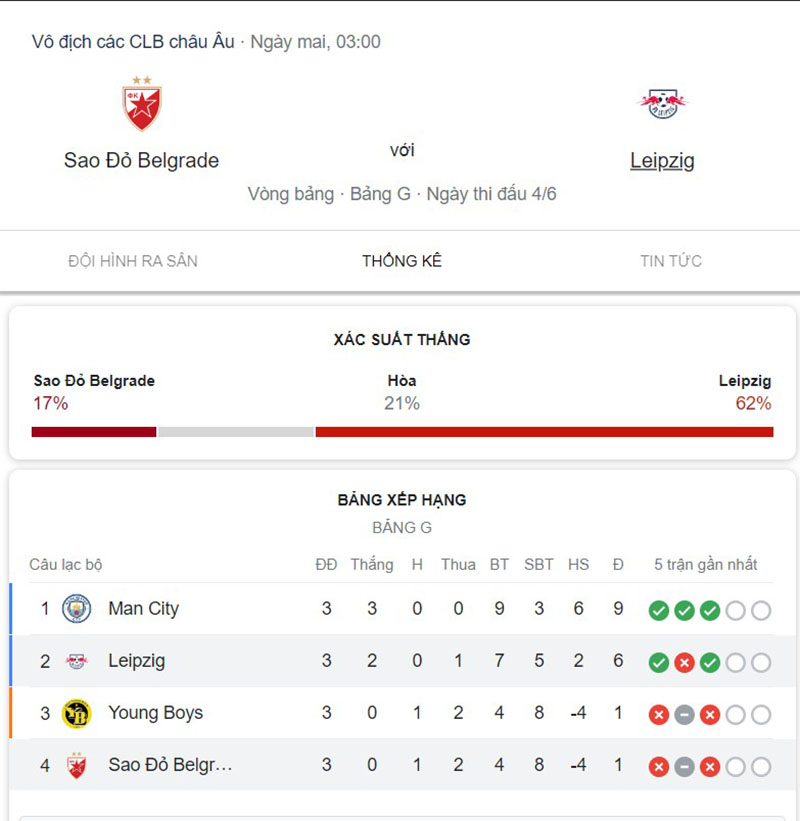Click Man City's last empty form circle

[761, 610]
